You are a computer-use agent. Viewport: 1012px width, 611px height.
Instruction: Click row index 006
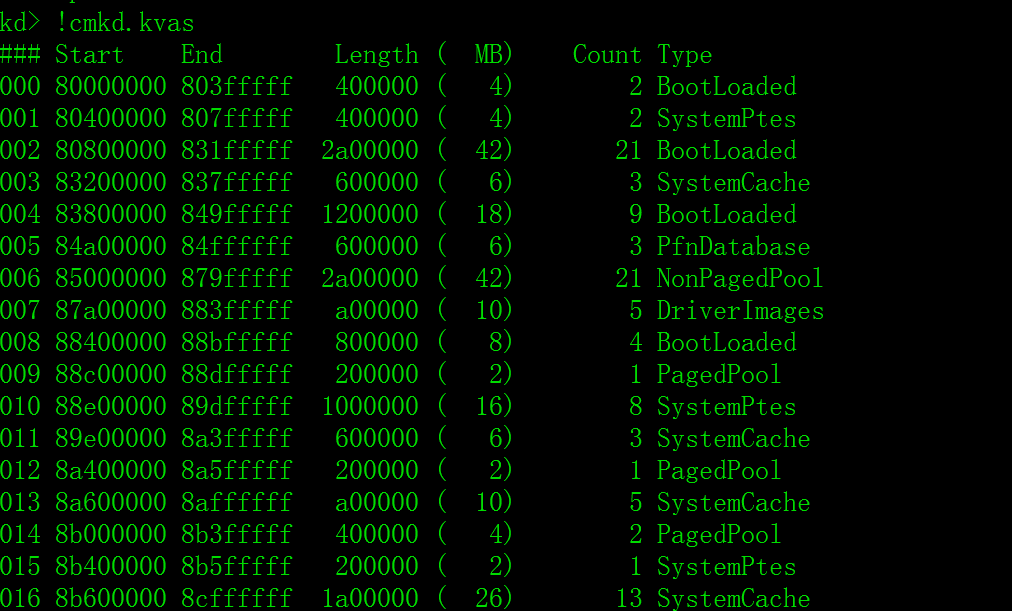pyautogui.click(x=20, y=278)
